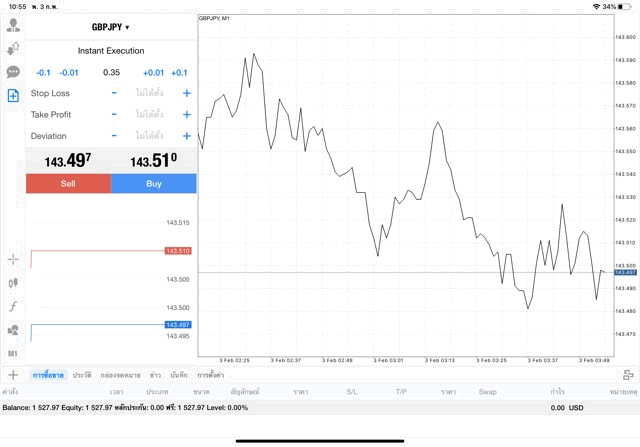Open the M1 timeframe selector
Image resolution: width=640 pixels, height=447 pixels.
click(13, 353)
